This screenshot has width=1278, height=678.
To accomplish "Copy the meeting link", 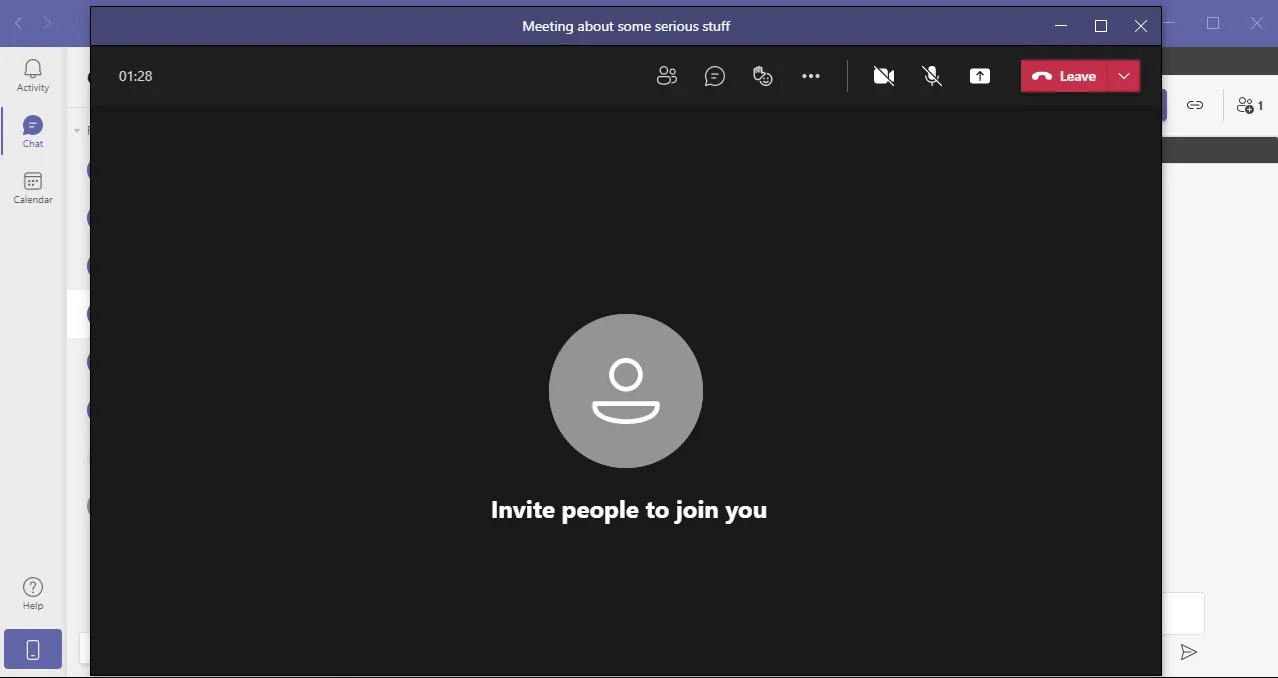I will (x=1195, y=104).
